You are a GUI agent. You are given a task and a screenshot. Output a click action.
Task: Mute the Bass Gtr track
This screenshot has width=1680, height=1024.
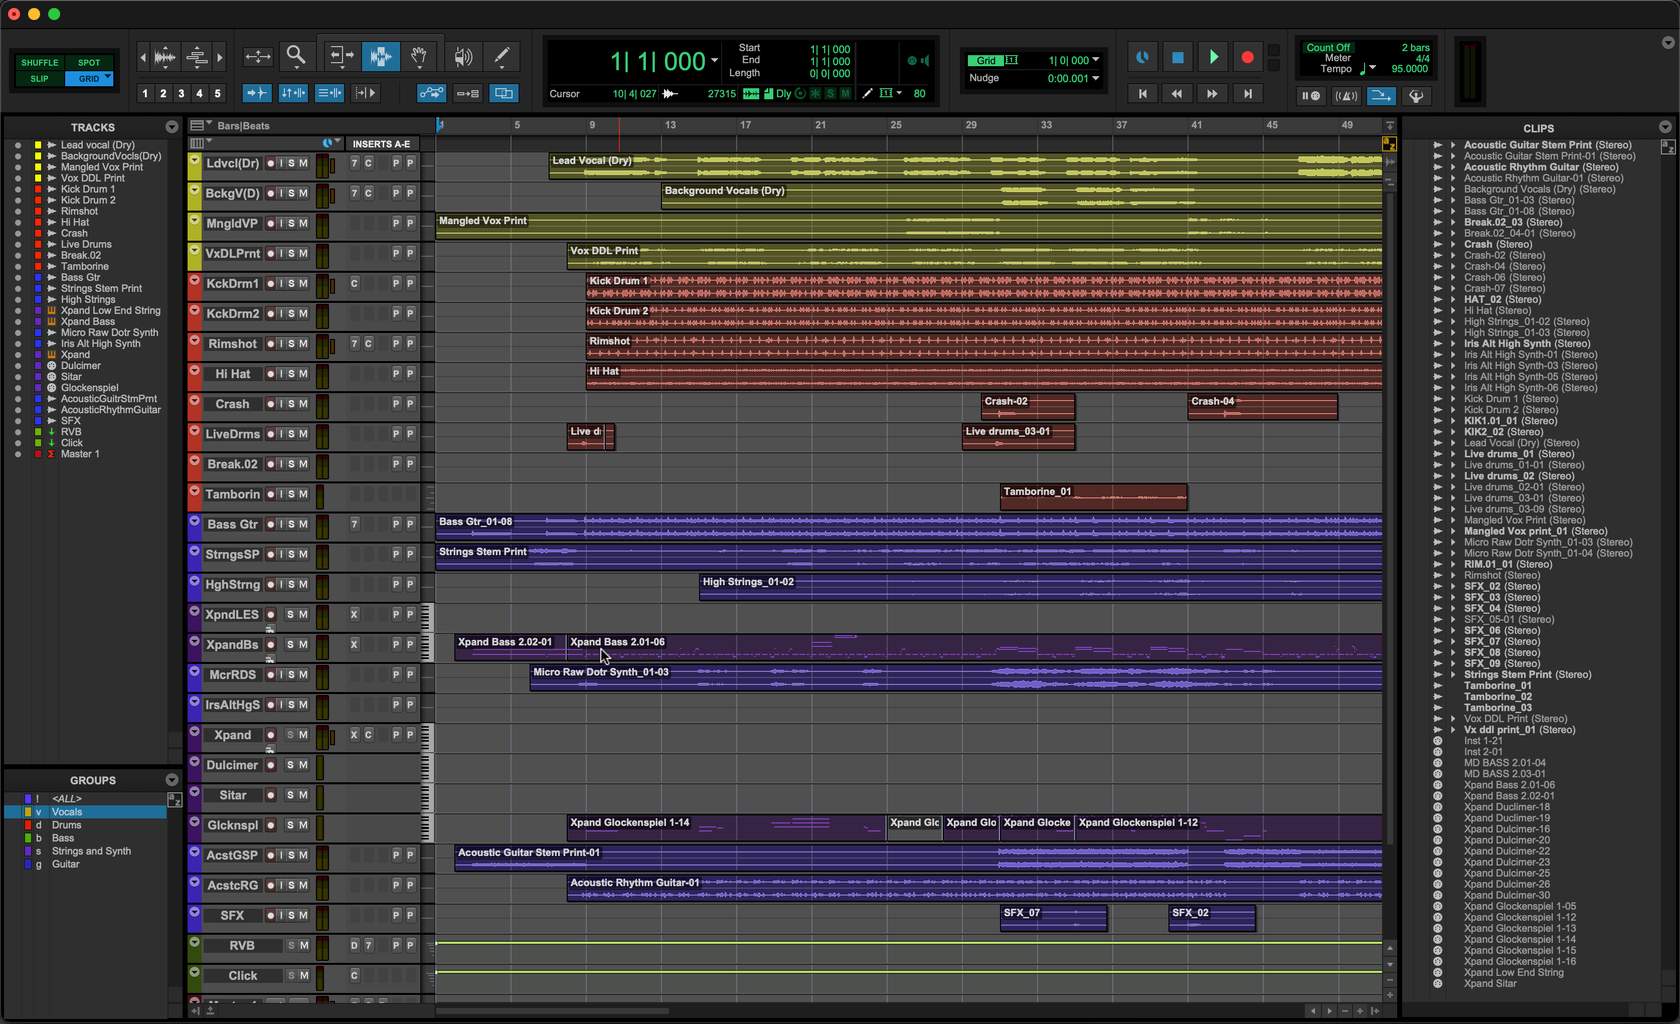pyautogui.click(x=303, y=524)
